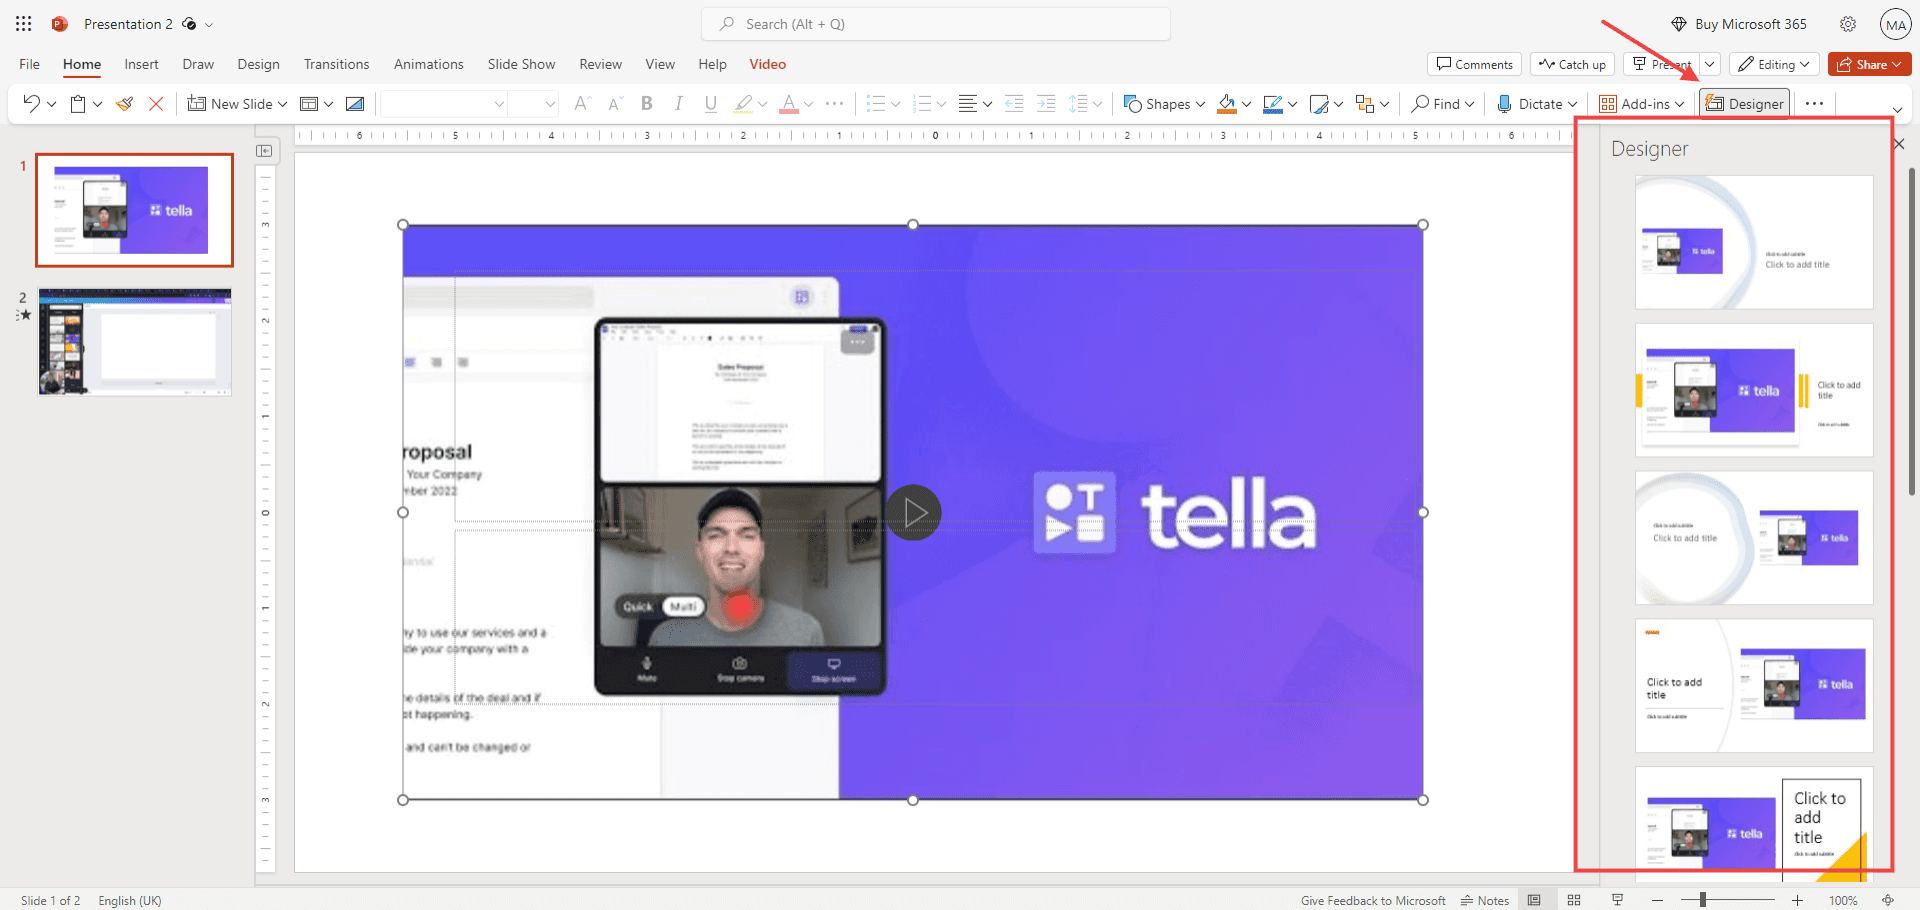Click the Shape Fill bucket icon
Image resolution: width=1920 pixels, height=910 pixels.
pyautogui.click(x=1227, y=103)
